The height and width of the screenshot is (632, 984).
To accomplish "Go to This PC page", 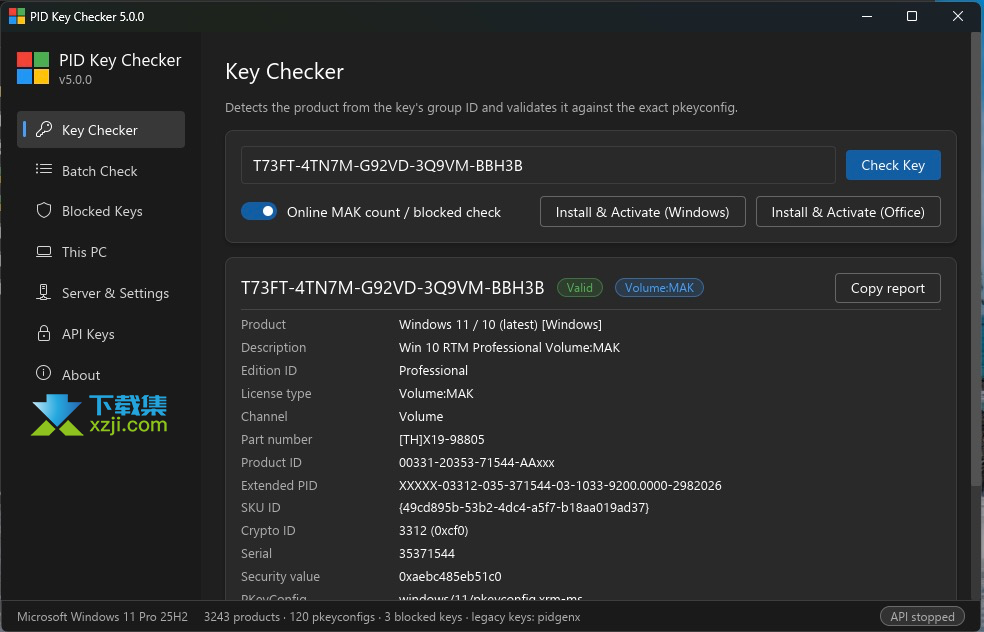I will point(101,252).
